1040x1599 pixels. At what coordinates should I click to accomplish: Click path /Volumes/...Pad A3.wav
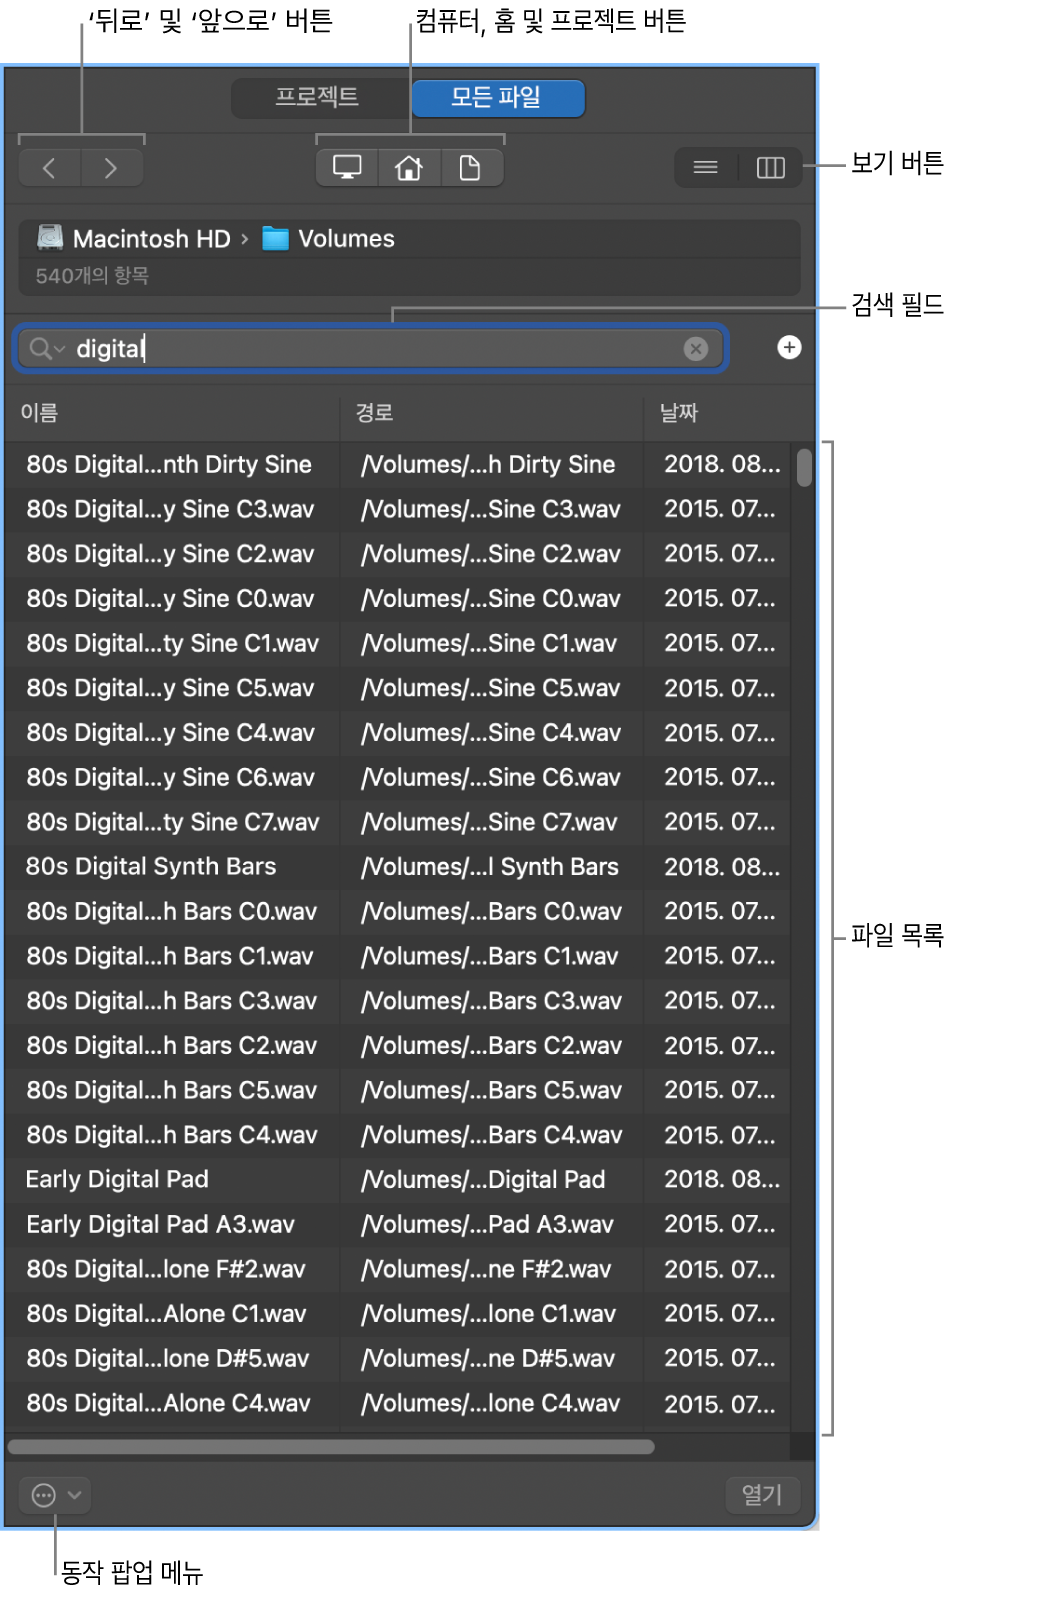click(x=487, y=1225)
